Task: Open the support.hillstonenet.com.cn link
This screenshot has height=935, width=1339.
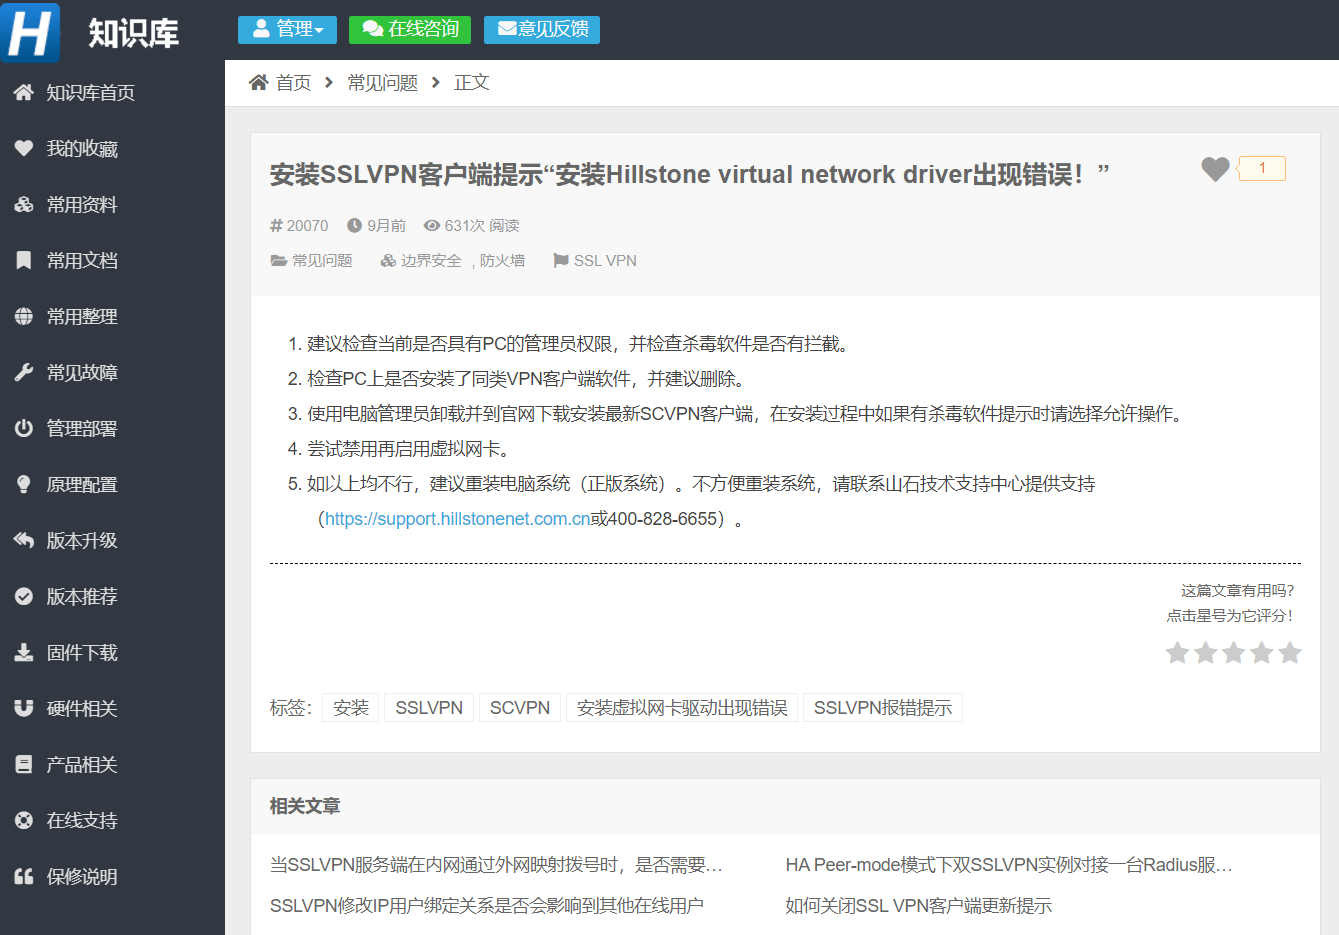Action: tap(456, 518)
